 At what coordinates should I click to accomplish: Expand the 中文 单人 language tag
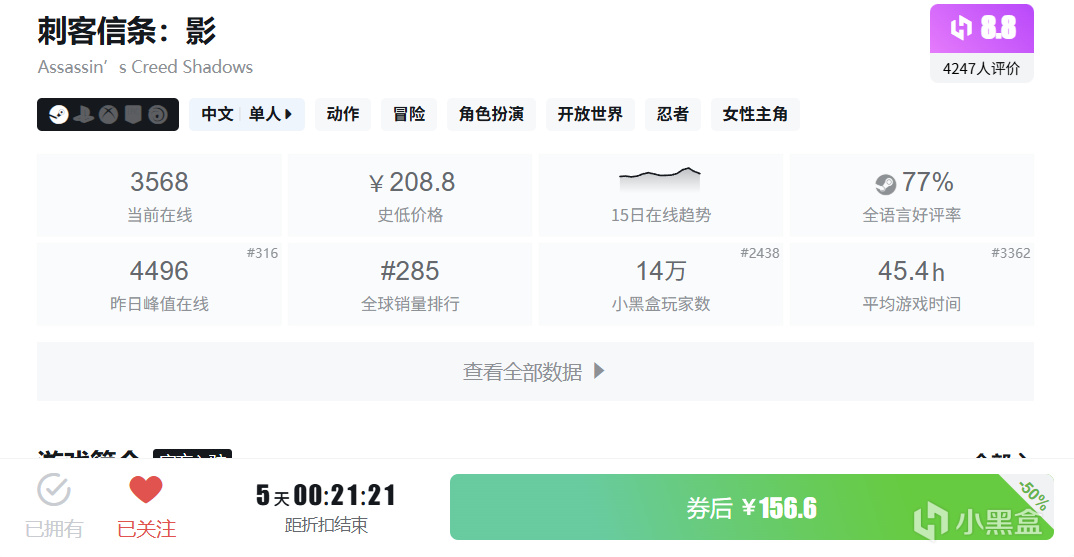click(x=247, y=114)
